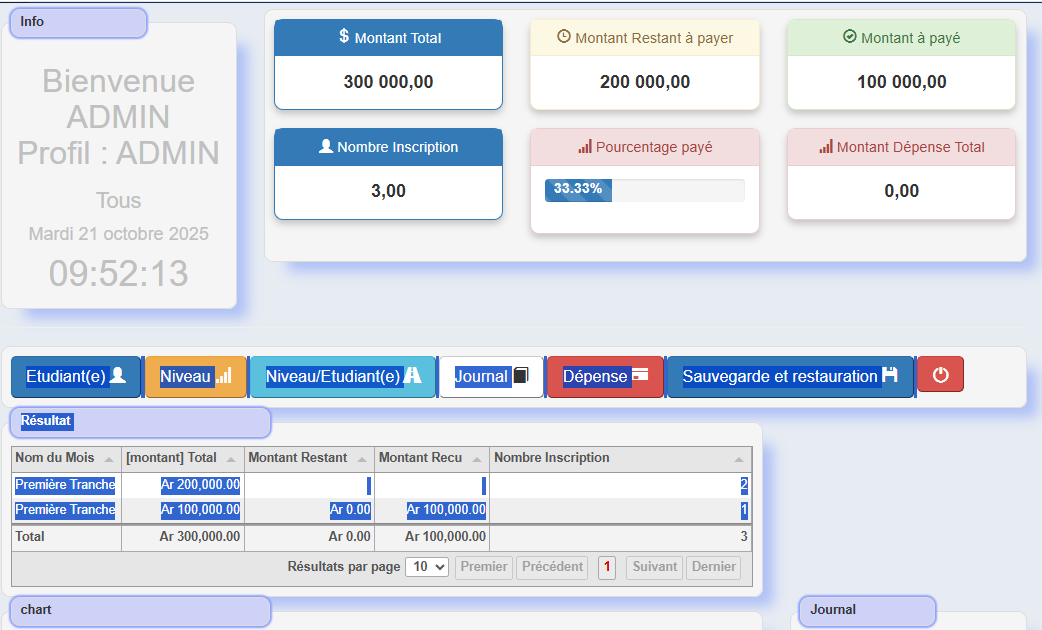Select the chart panel tab

tap(140, 610)
